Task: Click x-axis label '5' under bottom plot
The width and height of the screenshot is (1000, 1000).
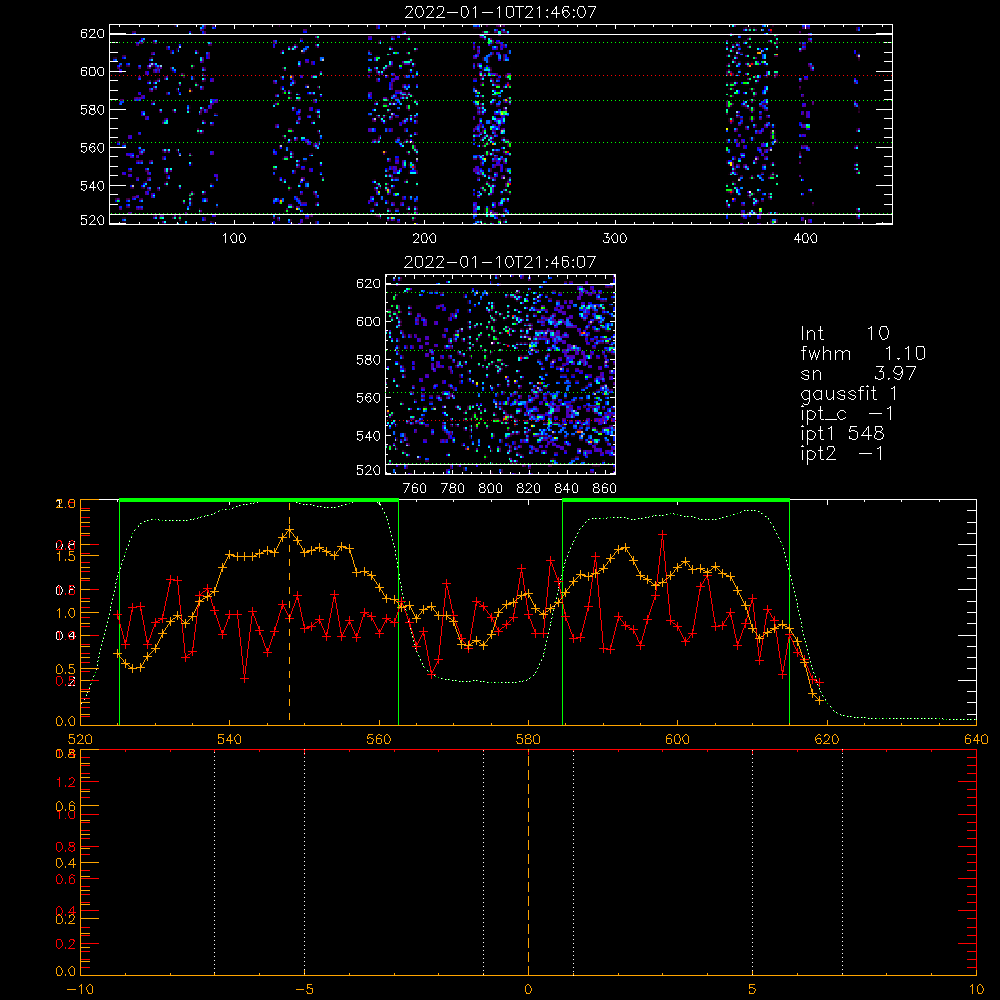Action: (x=753, y=989)
